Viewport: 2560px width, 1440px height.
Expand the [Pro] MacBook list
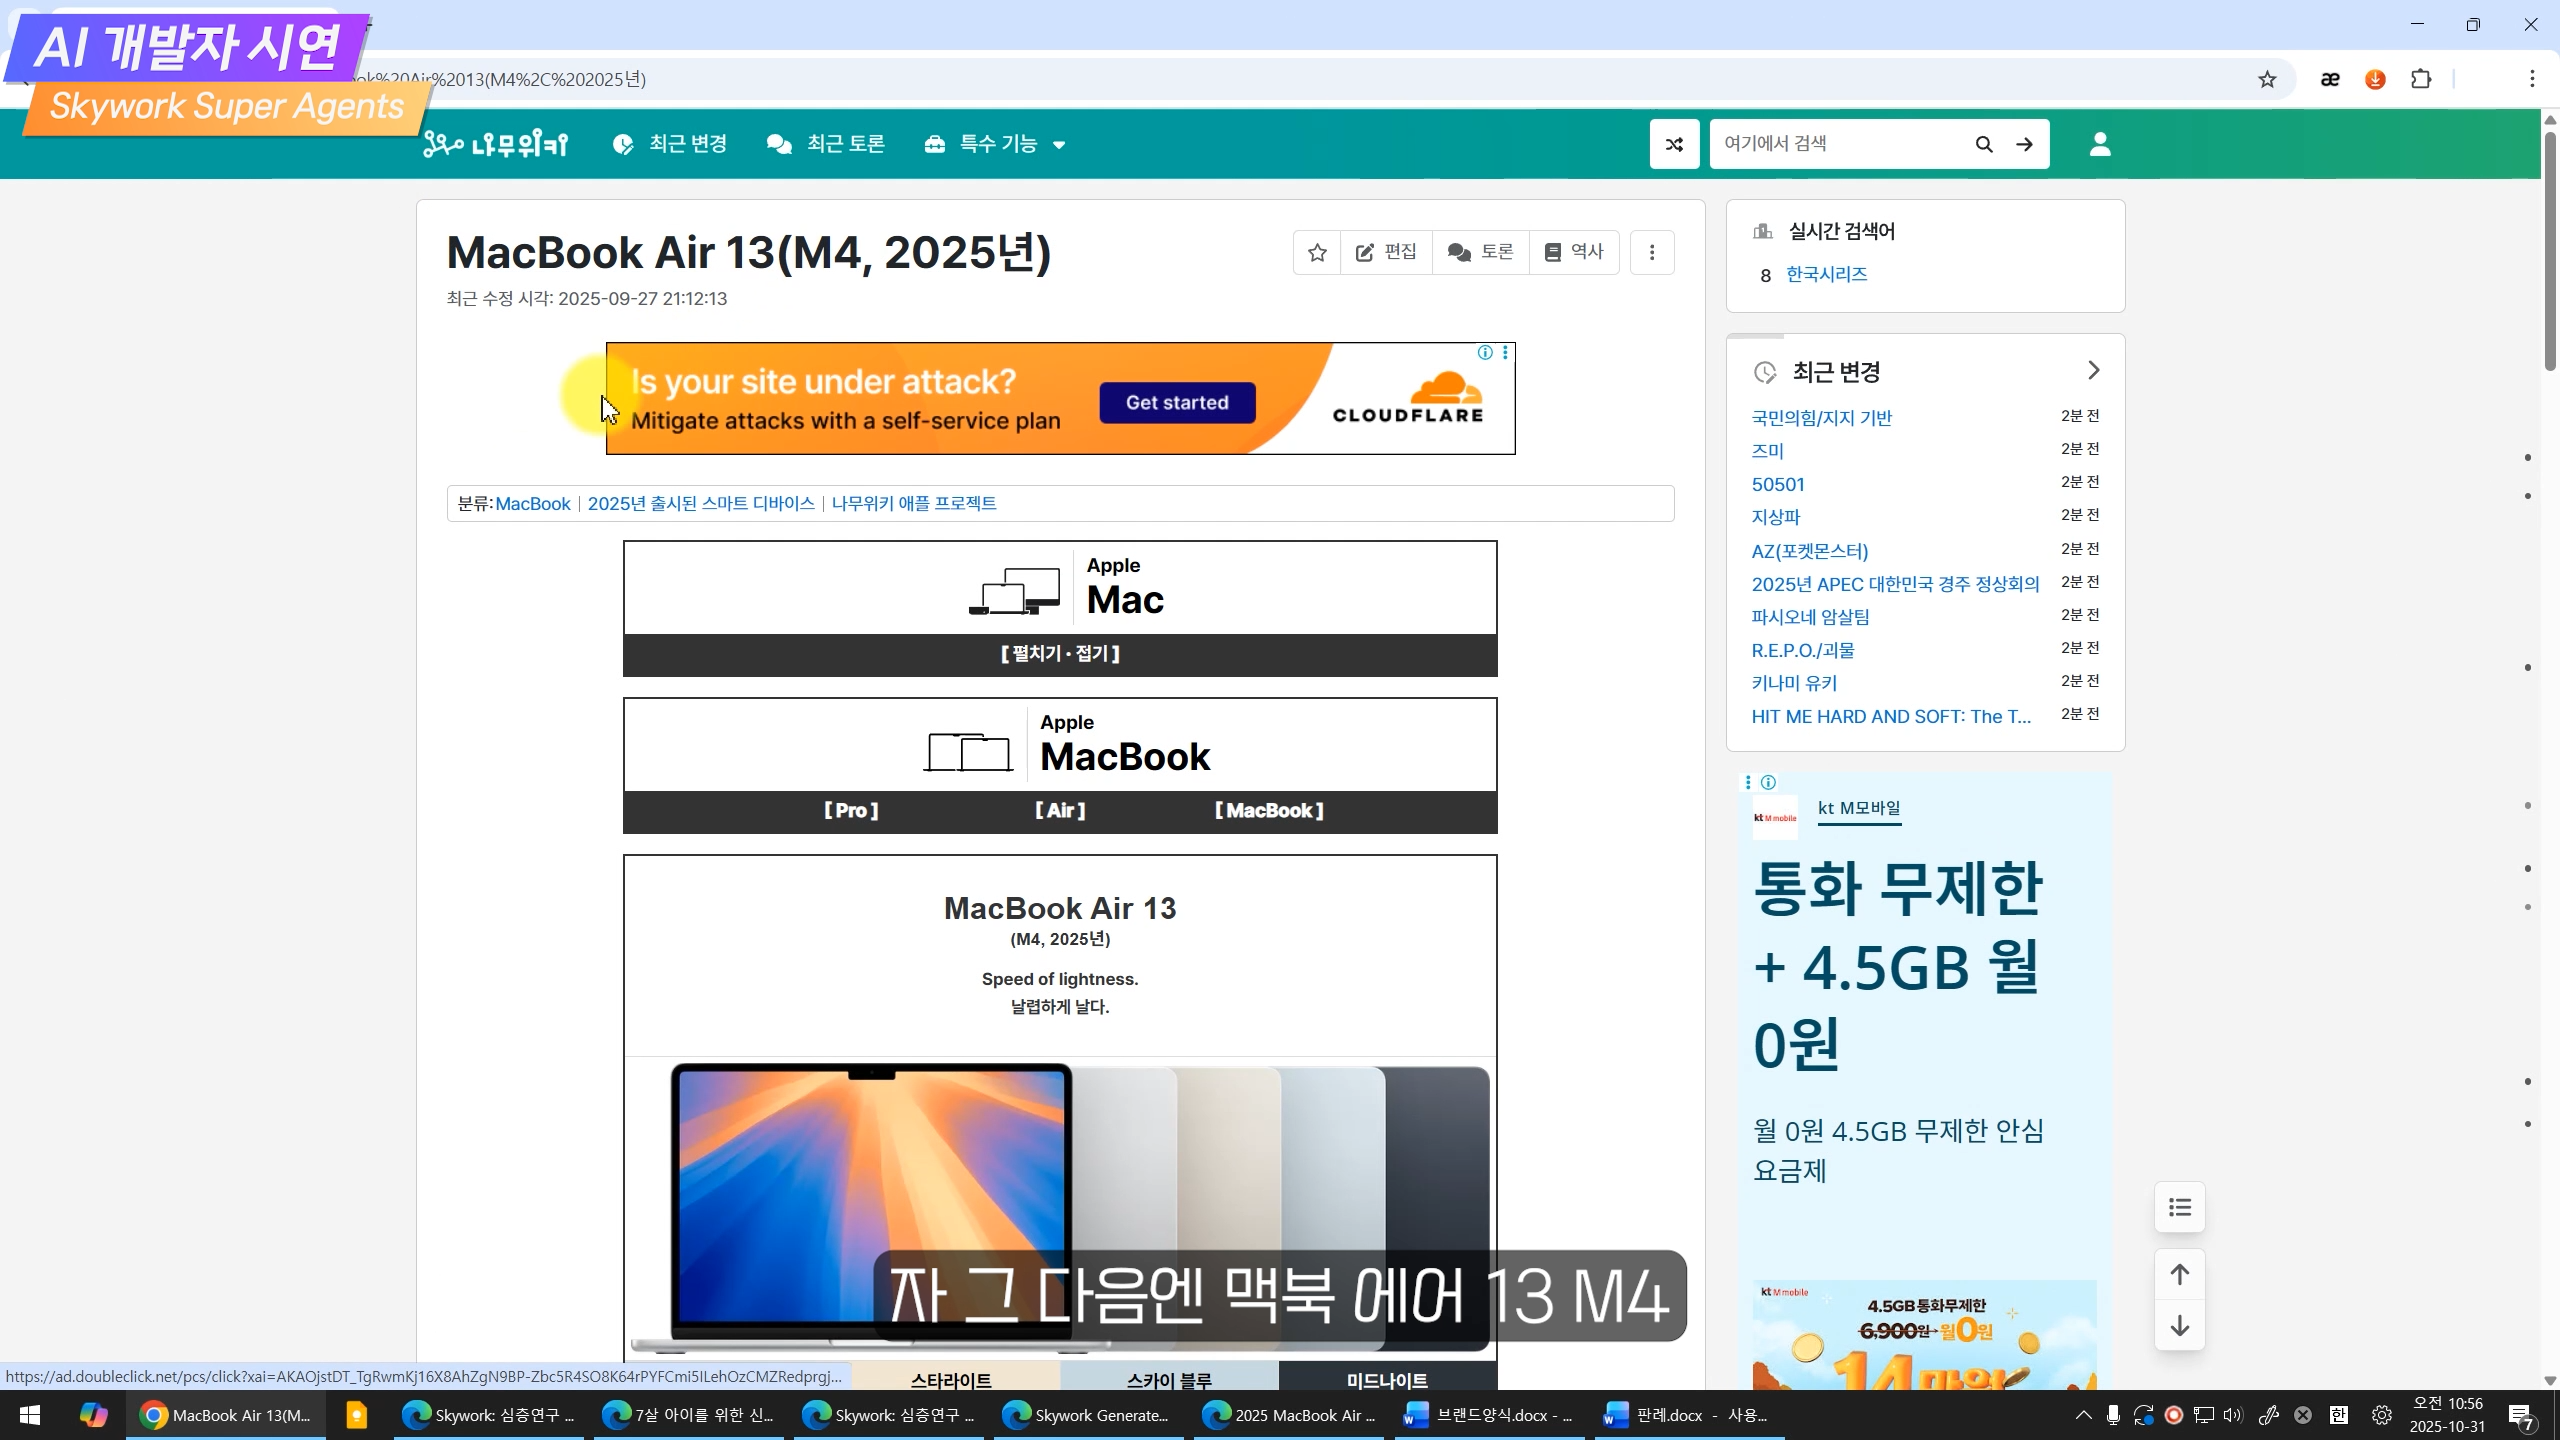pos(851,811)
